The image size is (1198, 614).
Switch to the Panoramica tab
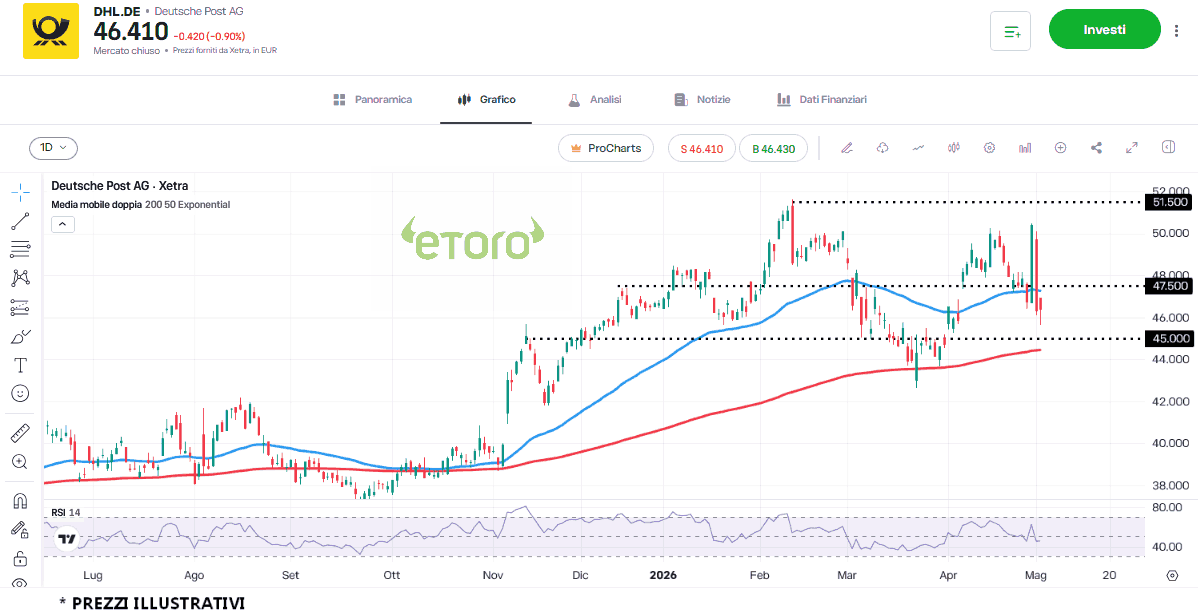coord(374,100)
